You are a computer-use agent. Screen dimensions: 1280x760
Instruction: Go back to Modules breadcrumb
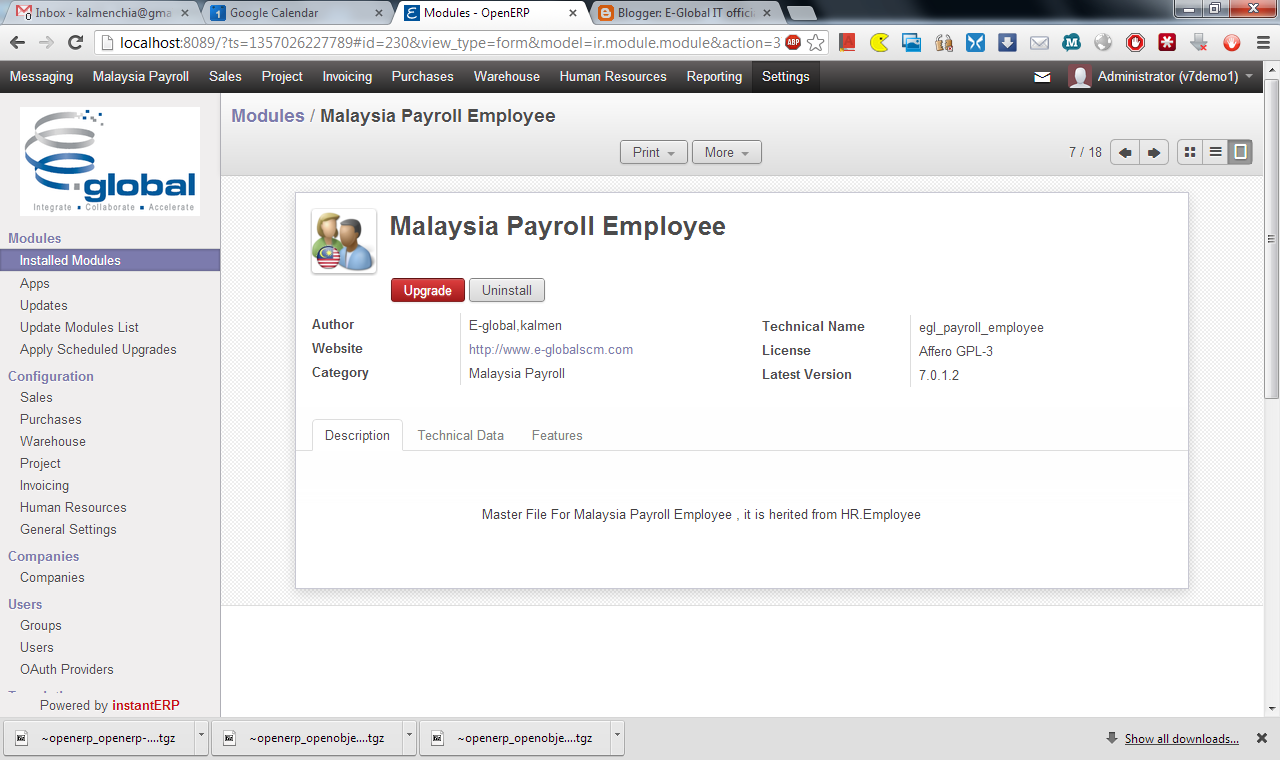pos(268,116)
